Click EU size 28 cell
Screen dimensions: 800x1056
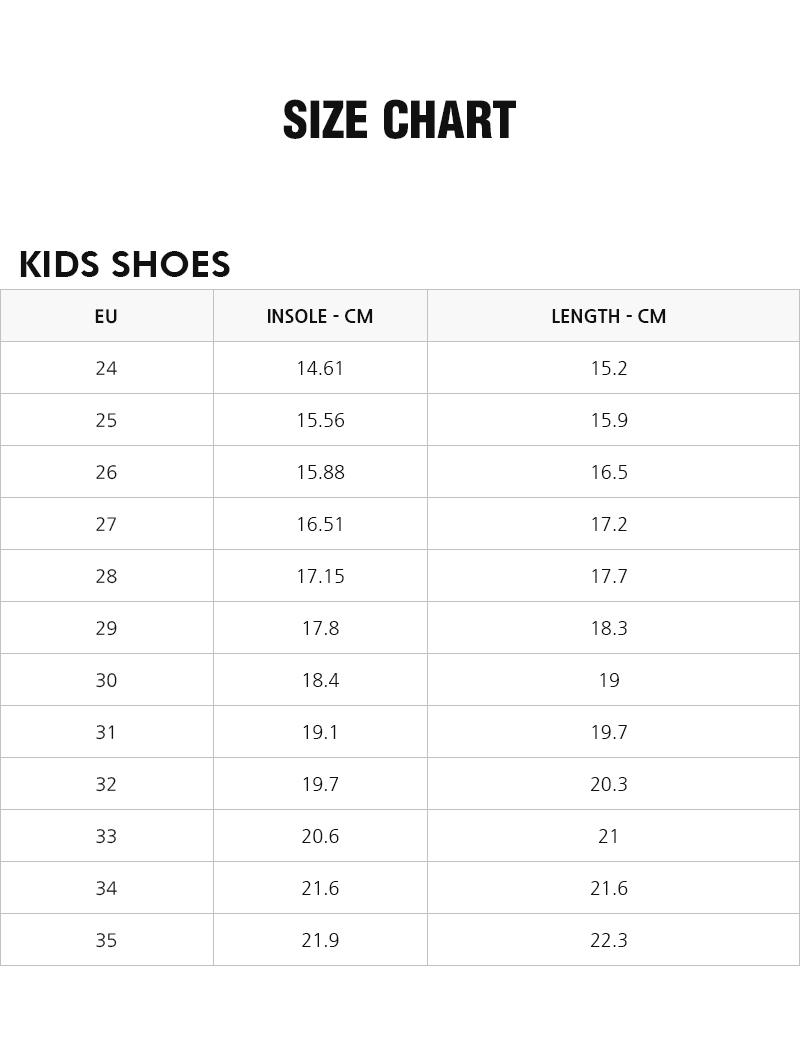tap(106, 576)
